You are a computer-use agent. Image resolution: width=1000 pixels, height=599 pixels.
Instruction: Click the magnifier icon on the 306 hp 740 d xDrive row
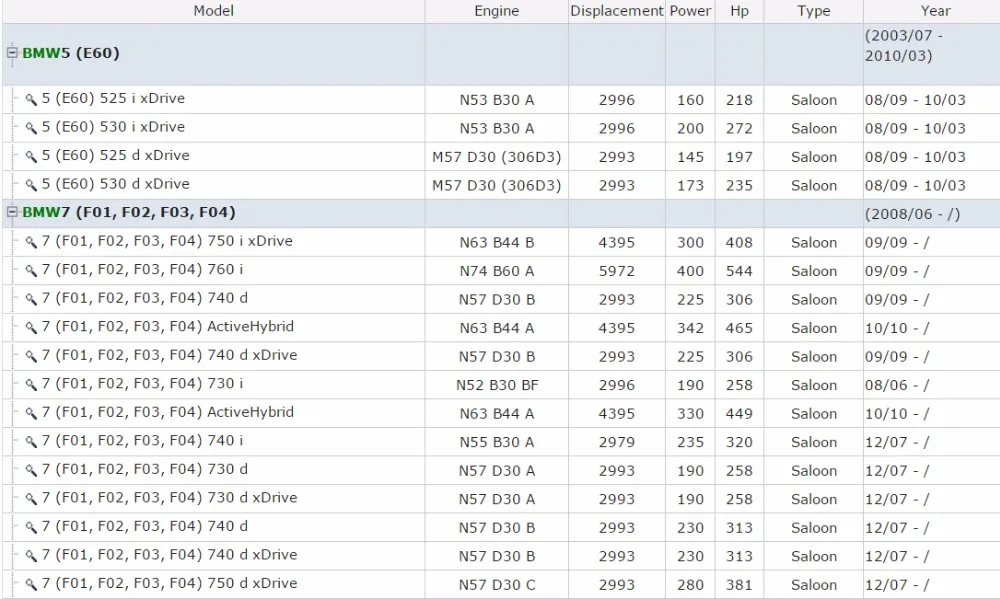[31, 356]
